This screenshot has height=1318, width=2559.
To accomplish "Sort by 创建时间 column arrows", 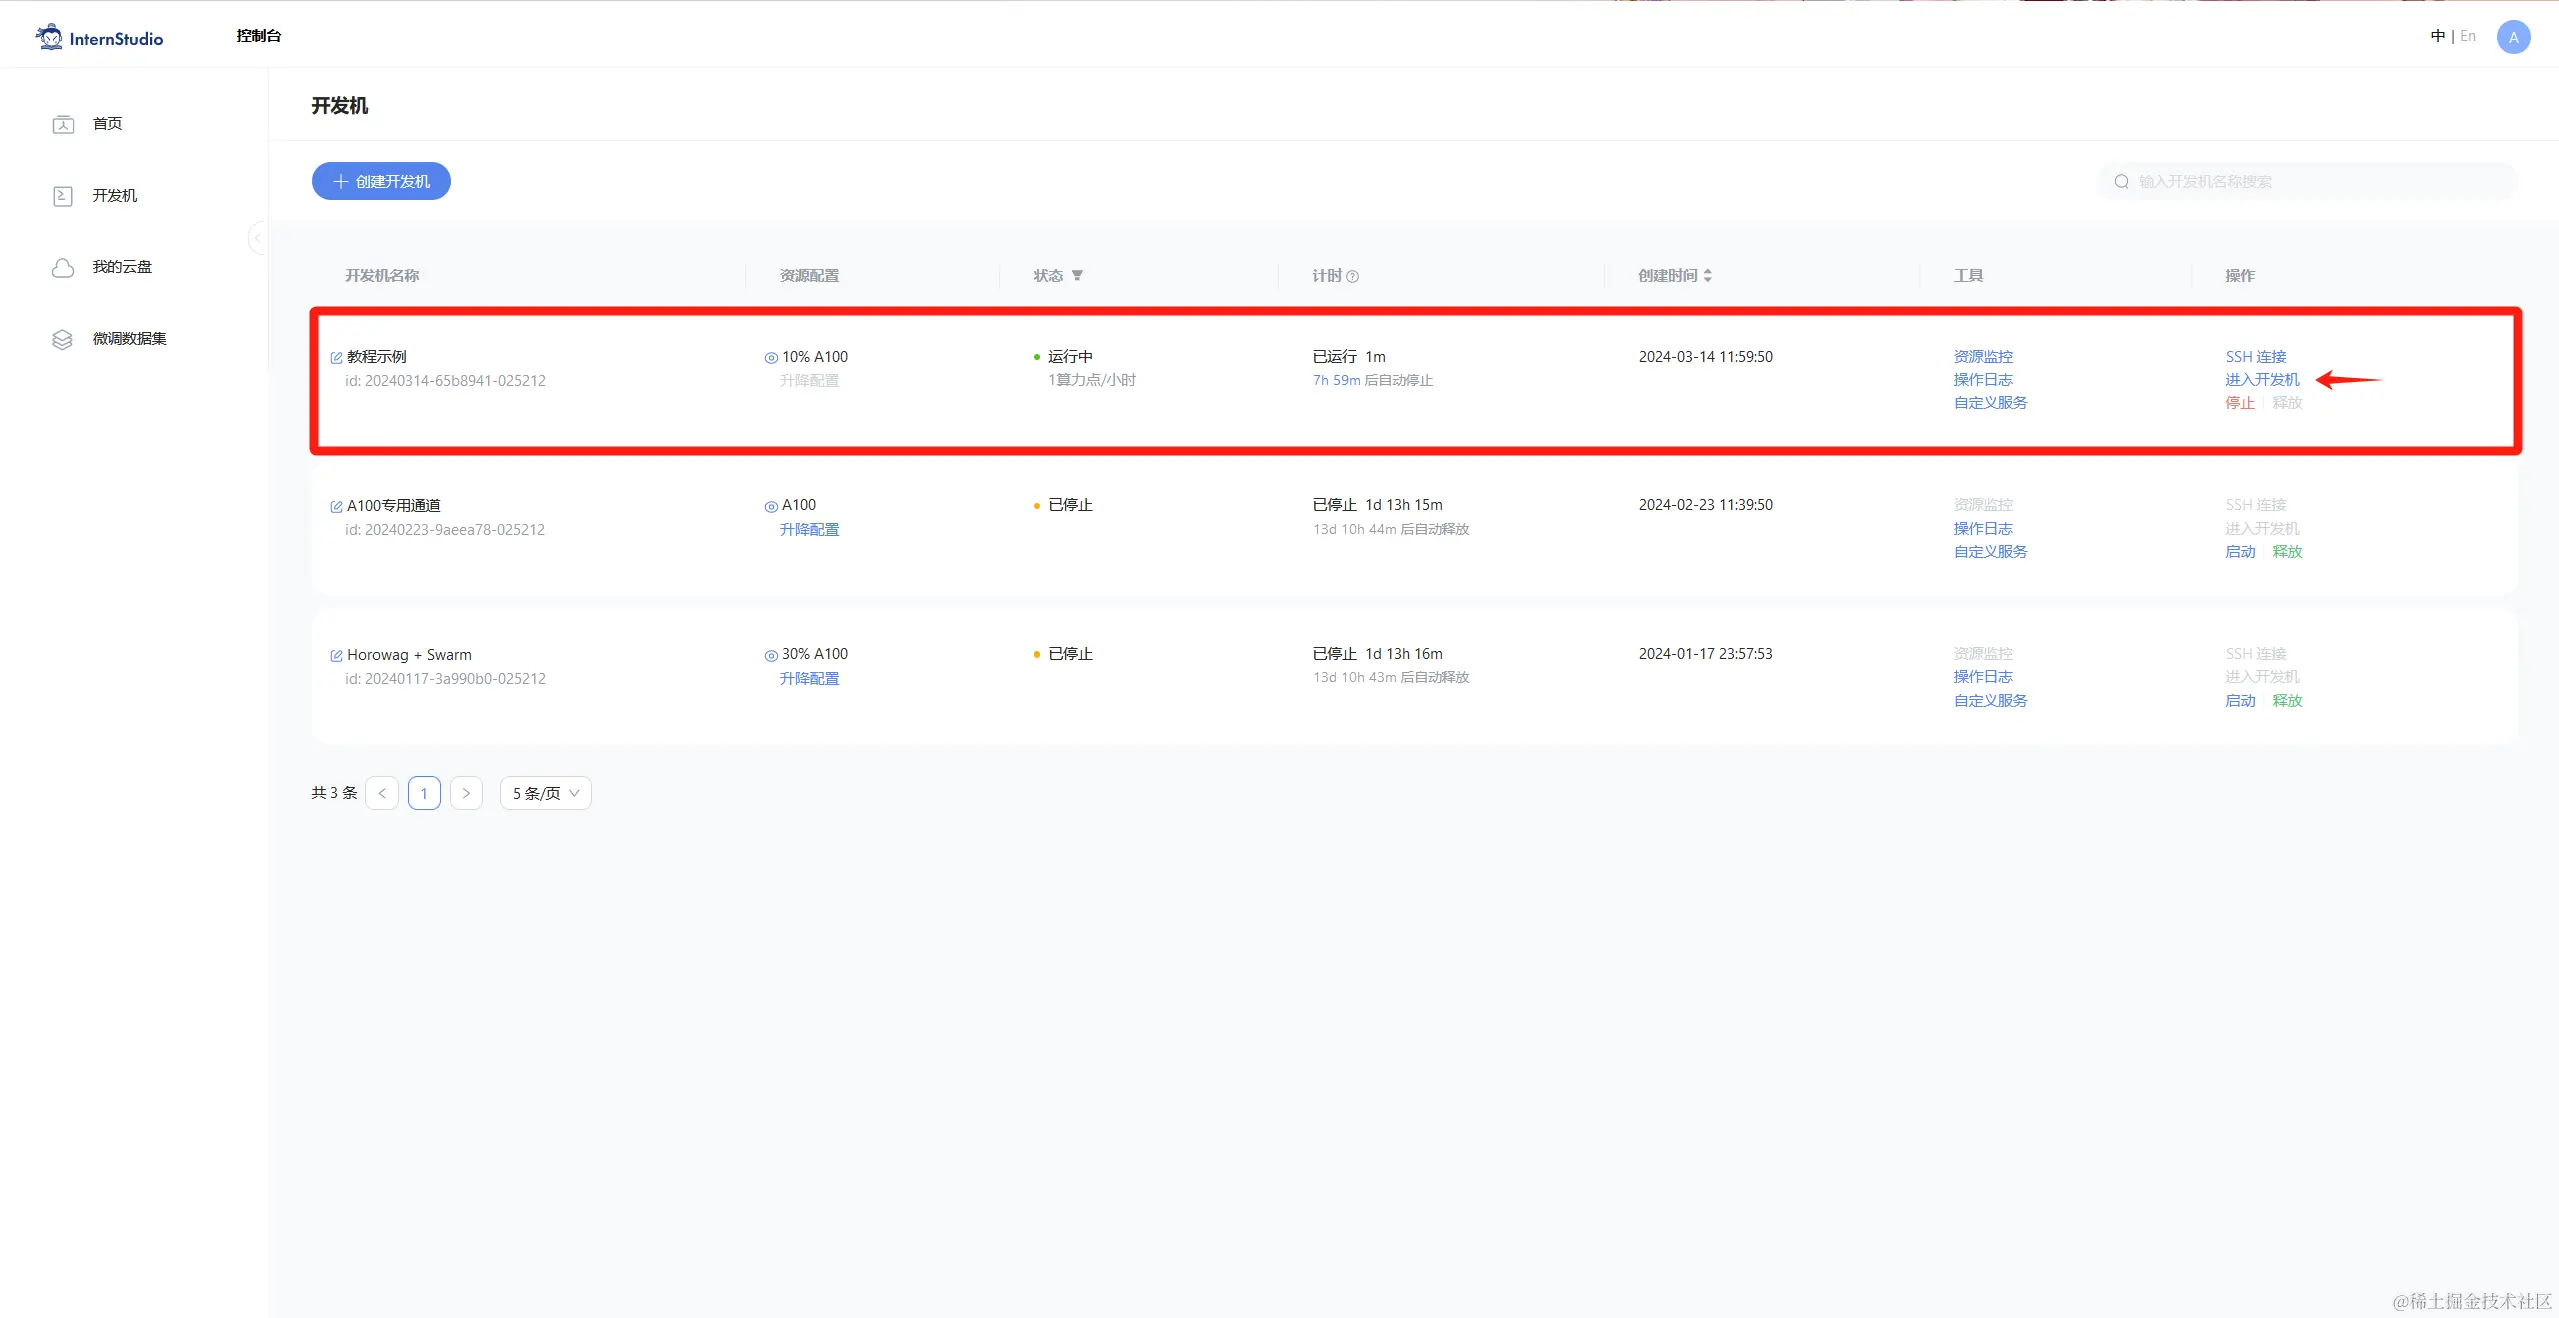I will [x=1708, y=276].
